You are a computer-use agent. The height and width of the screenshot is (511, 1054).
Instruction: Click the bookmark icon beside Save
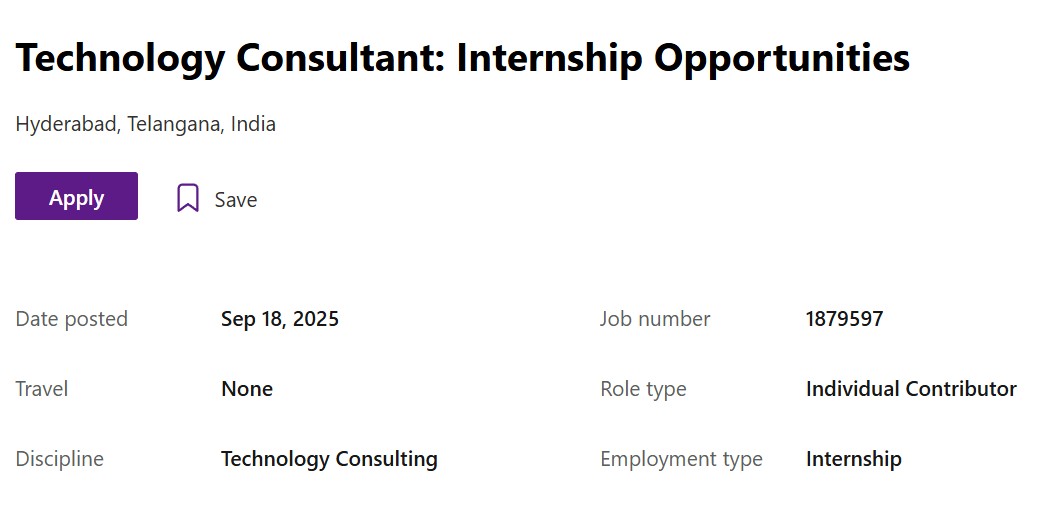click(187, 198)
